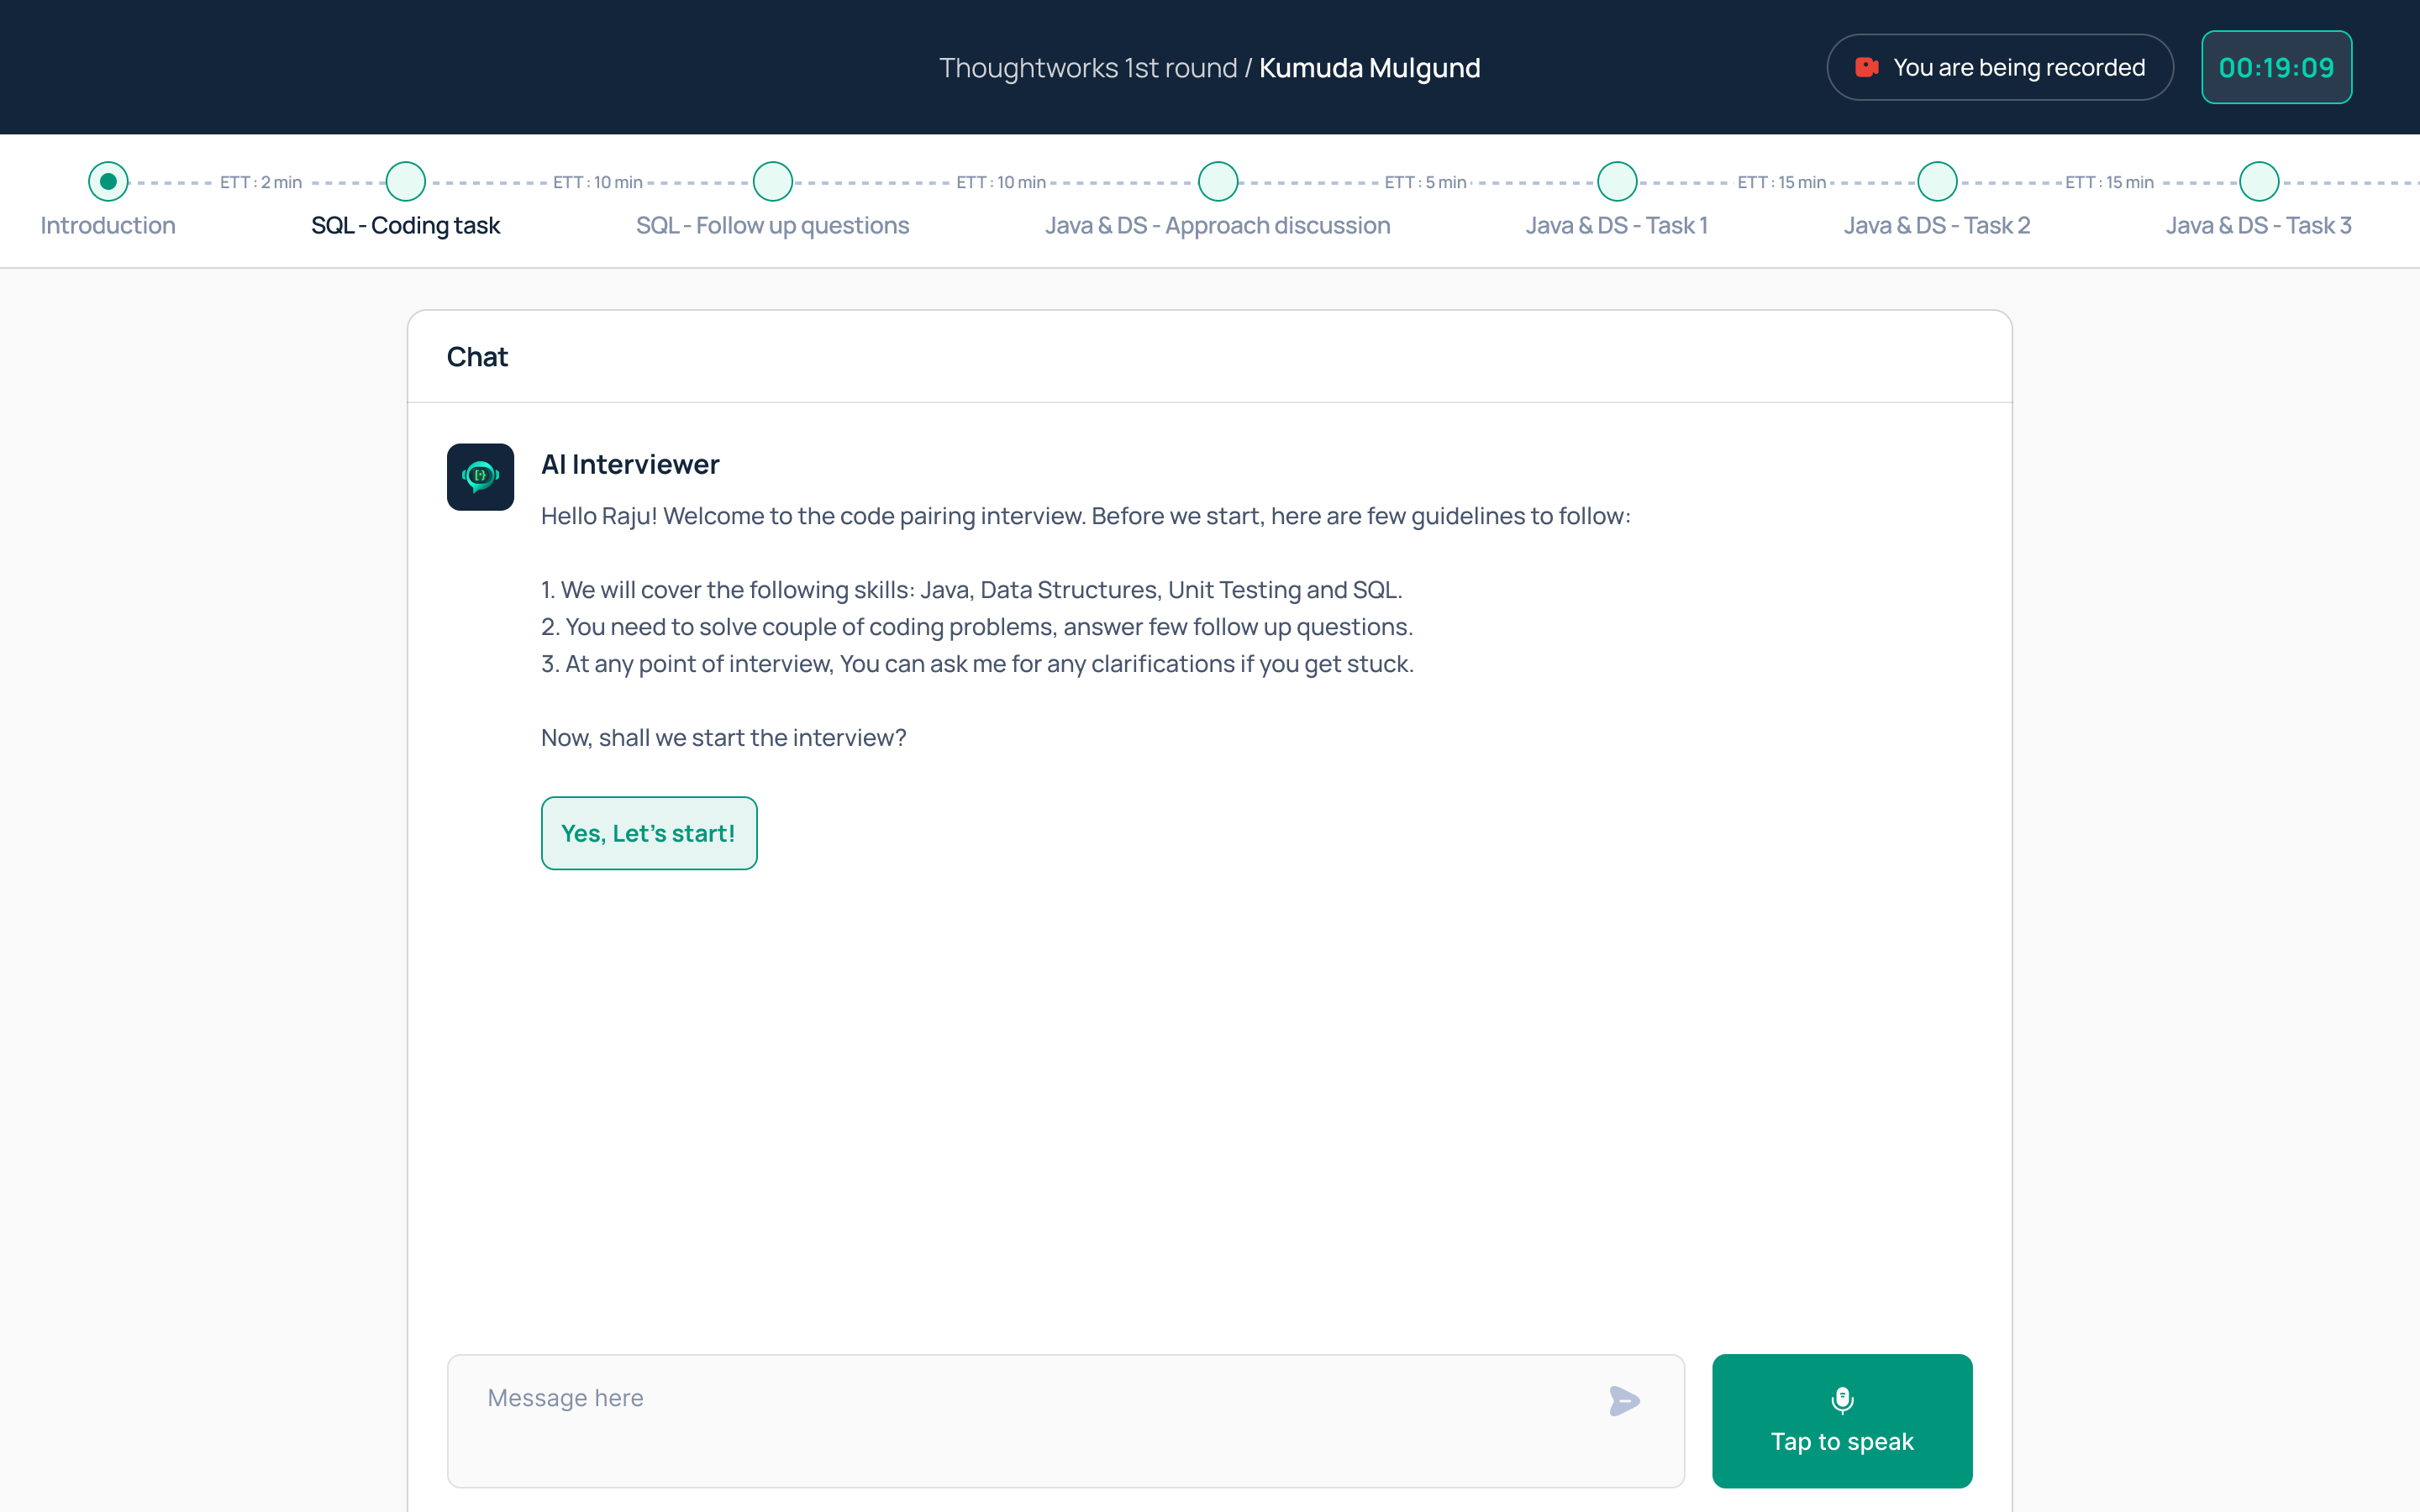Click the Kumuda Mulgund candidate name
Viewport: 2420px width, 1512px height.
tap(1369, 67)
